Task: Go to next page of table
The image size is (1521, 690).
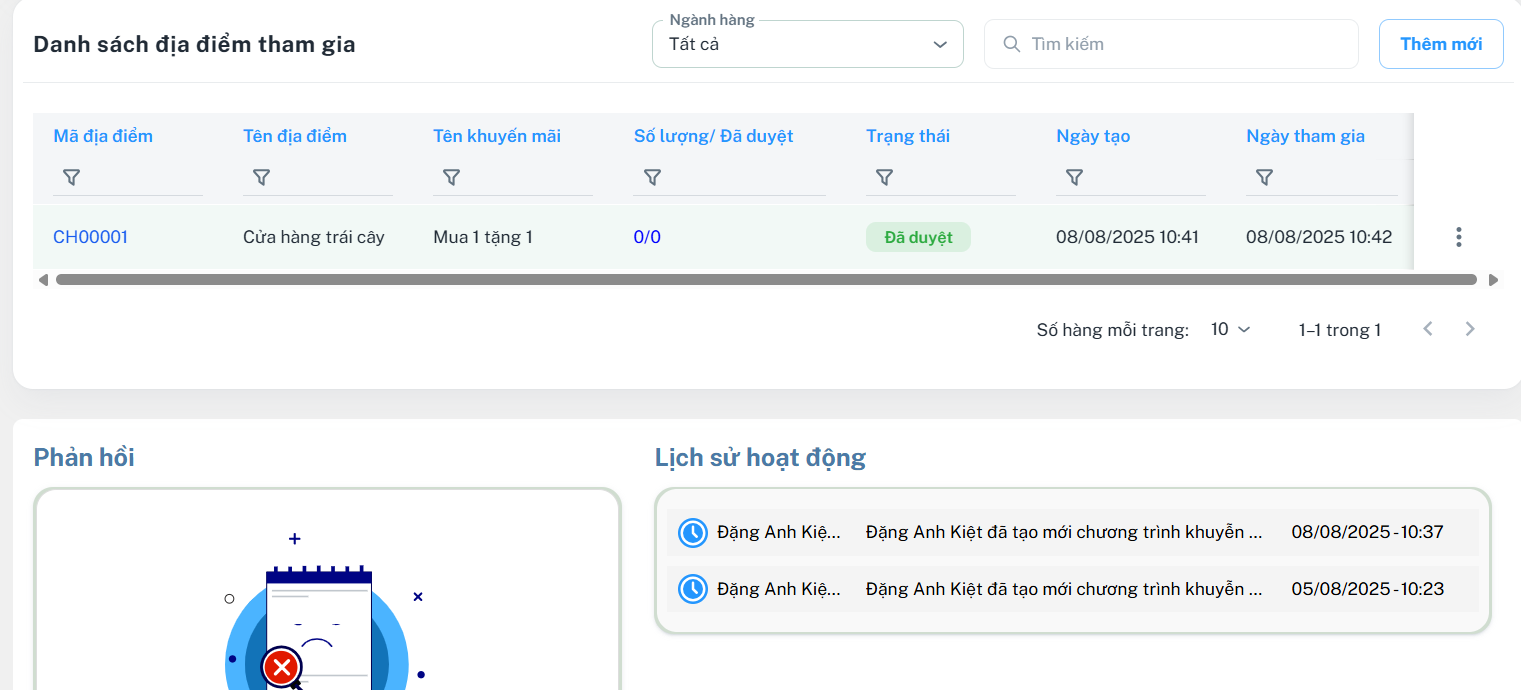Action: point(1469,329)
